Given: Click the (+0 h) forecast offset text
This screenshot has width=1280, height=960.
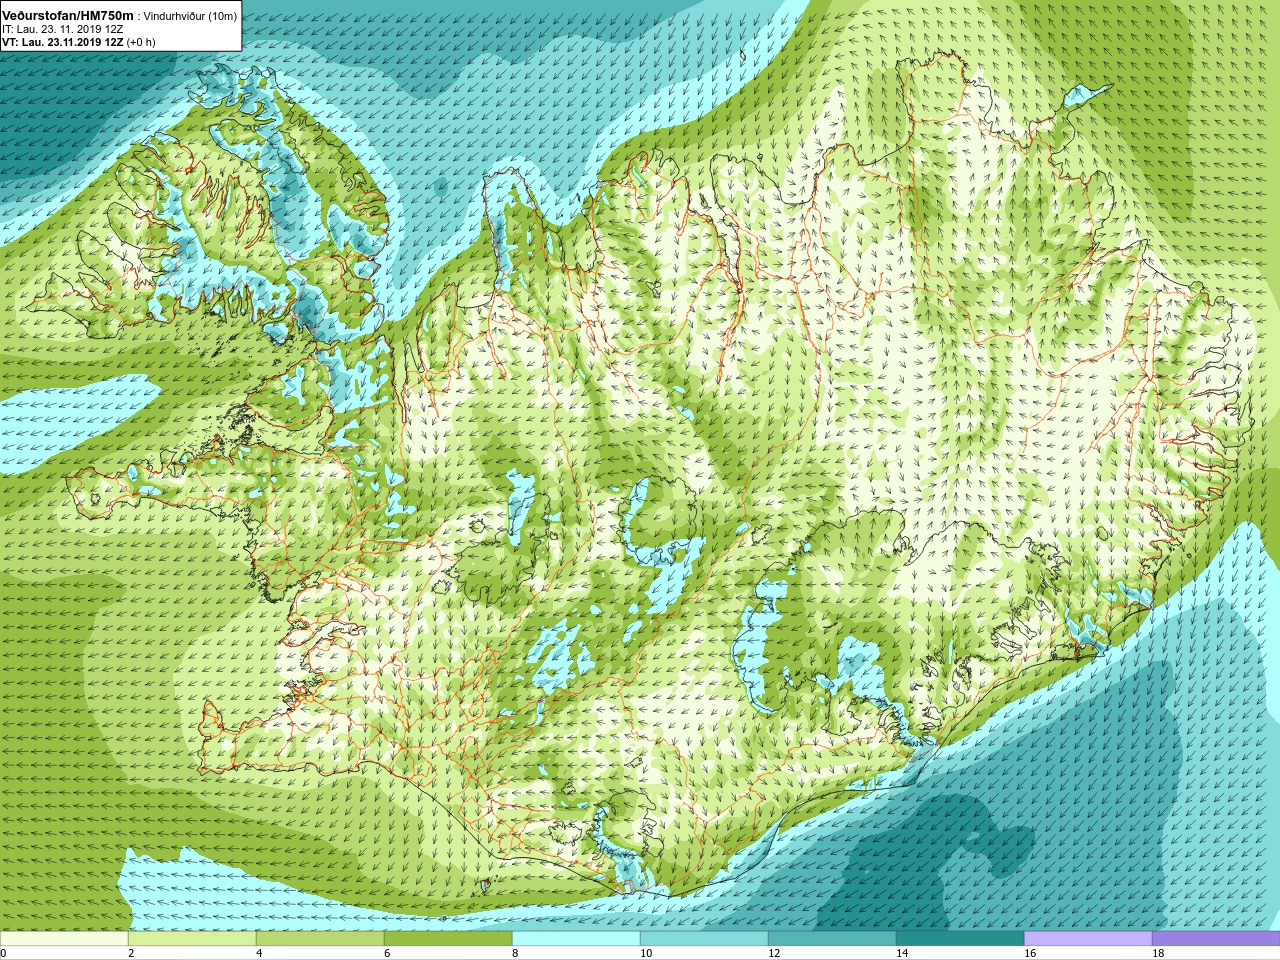Looking at the screenshot, I should (x=141, y=42).
